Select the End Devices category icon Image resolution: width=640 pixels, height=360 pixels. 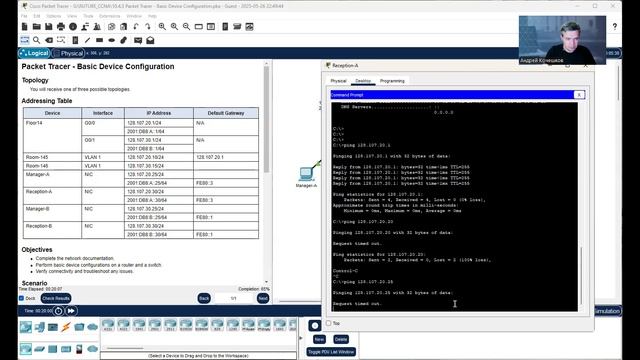[39, 327]
